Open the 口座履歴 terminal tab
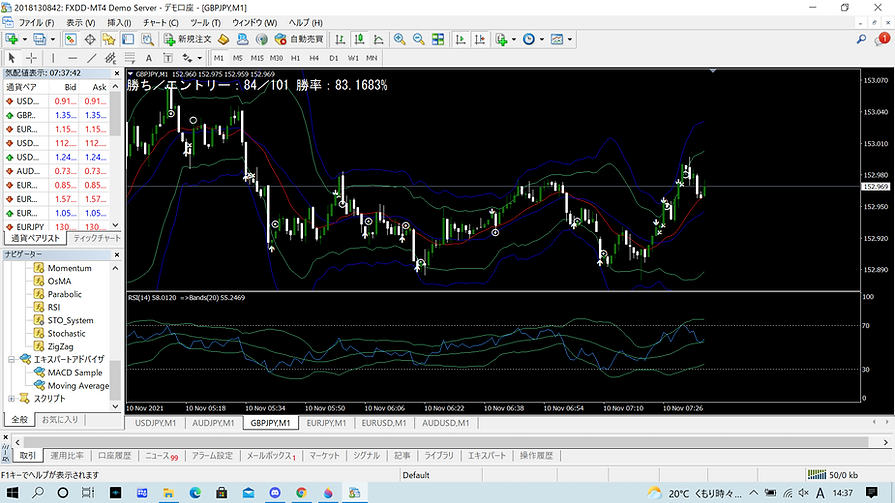895x503 pixels. [114, 456]
